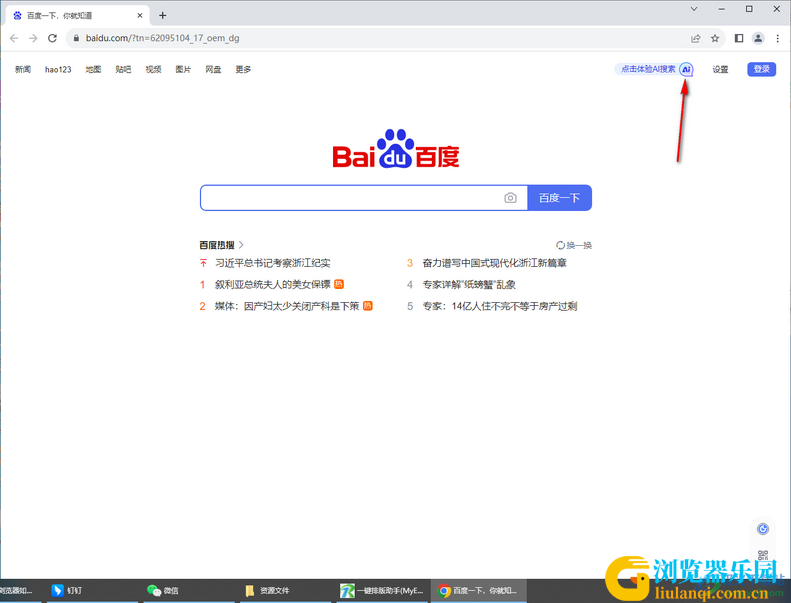
Task: Open 叙利亚总统夫人的美女保镖 headline
Action: coord(273,285)
